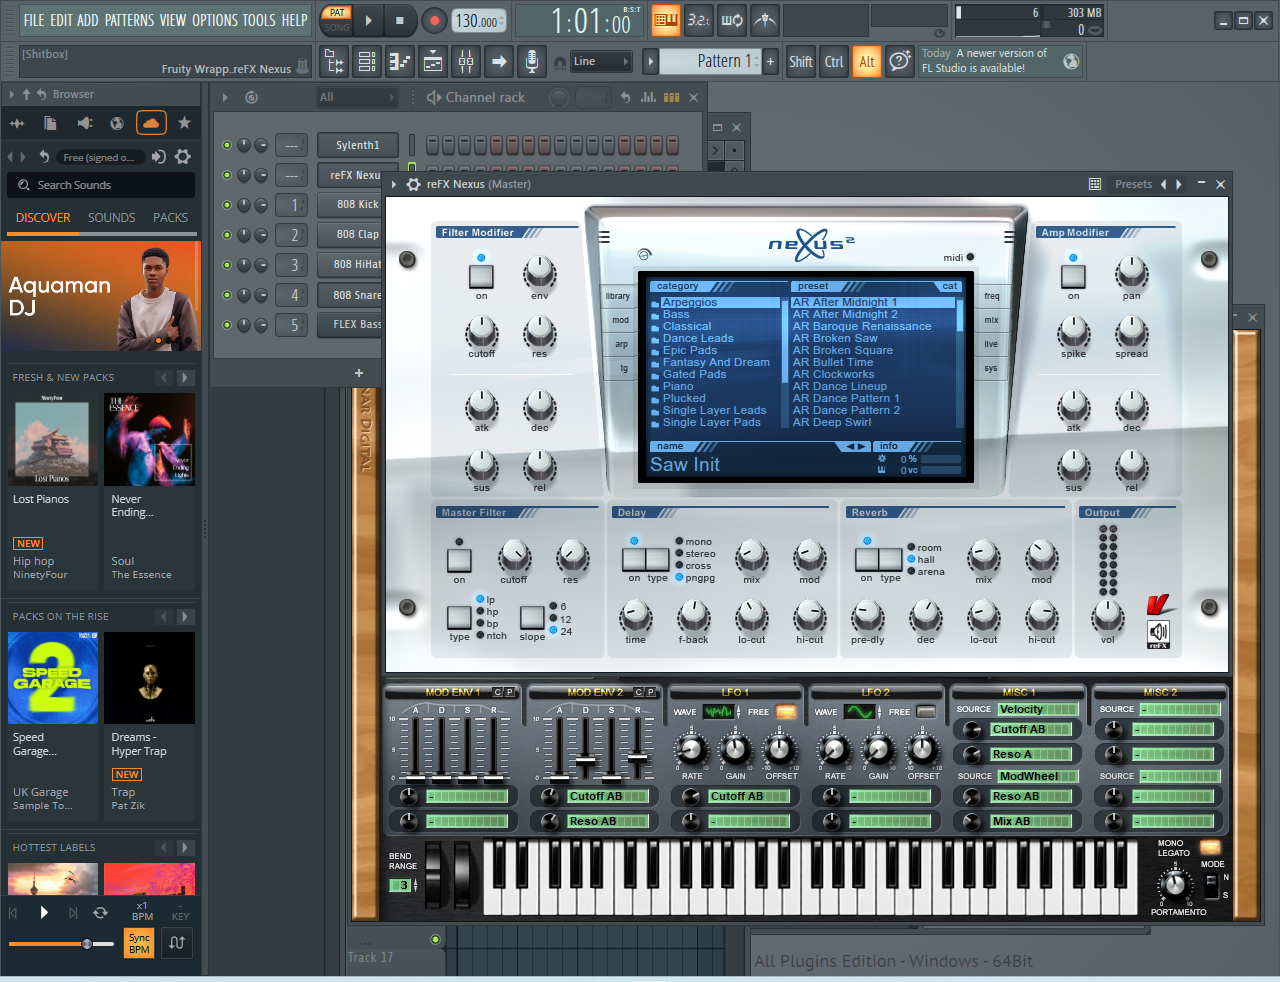Open the PATTERNS menu
1280x982 pixels.
(x=130, y=20)
